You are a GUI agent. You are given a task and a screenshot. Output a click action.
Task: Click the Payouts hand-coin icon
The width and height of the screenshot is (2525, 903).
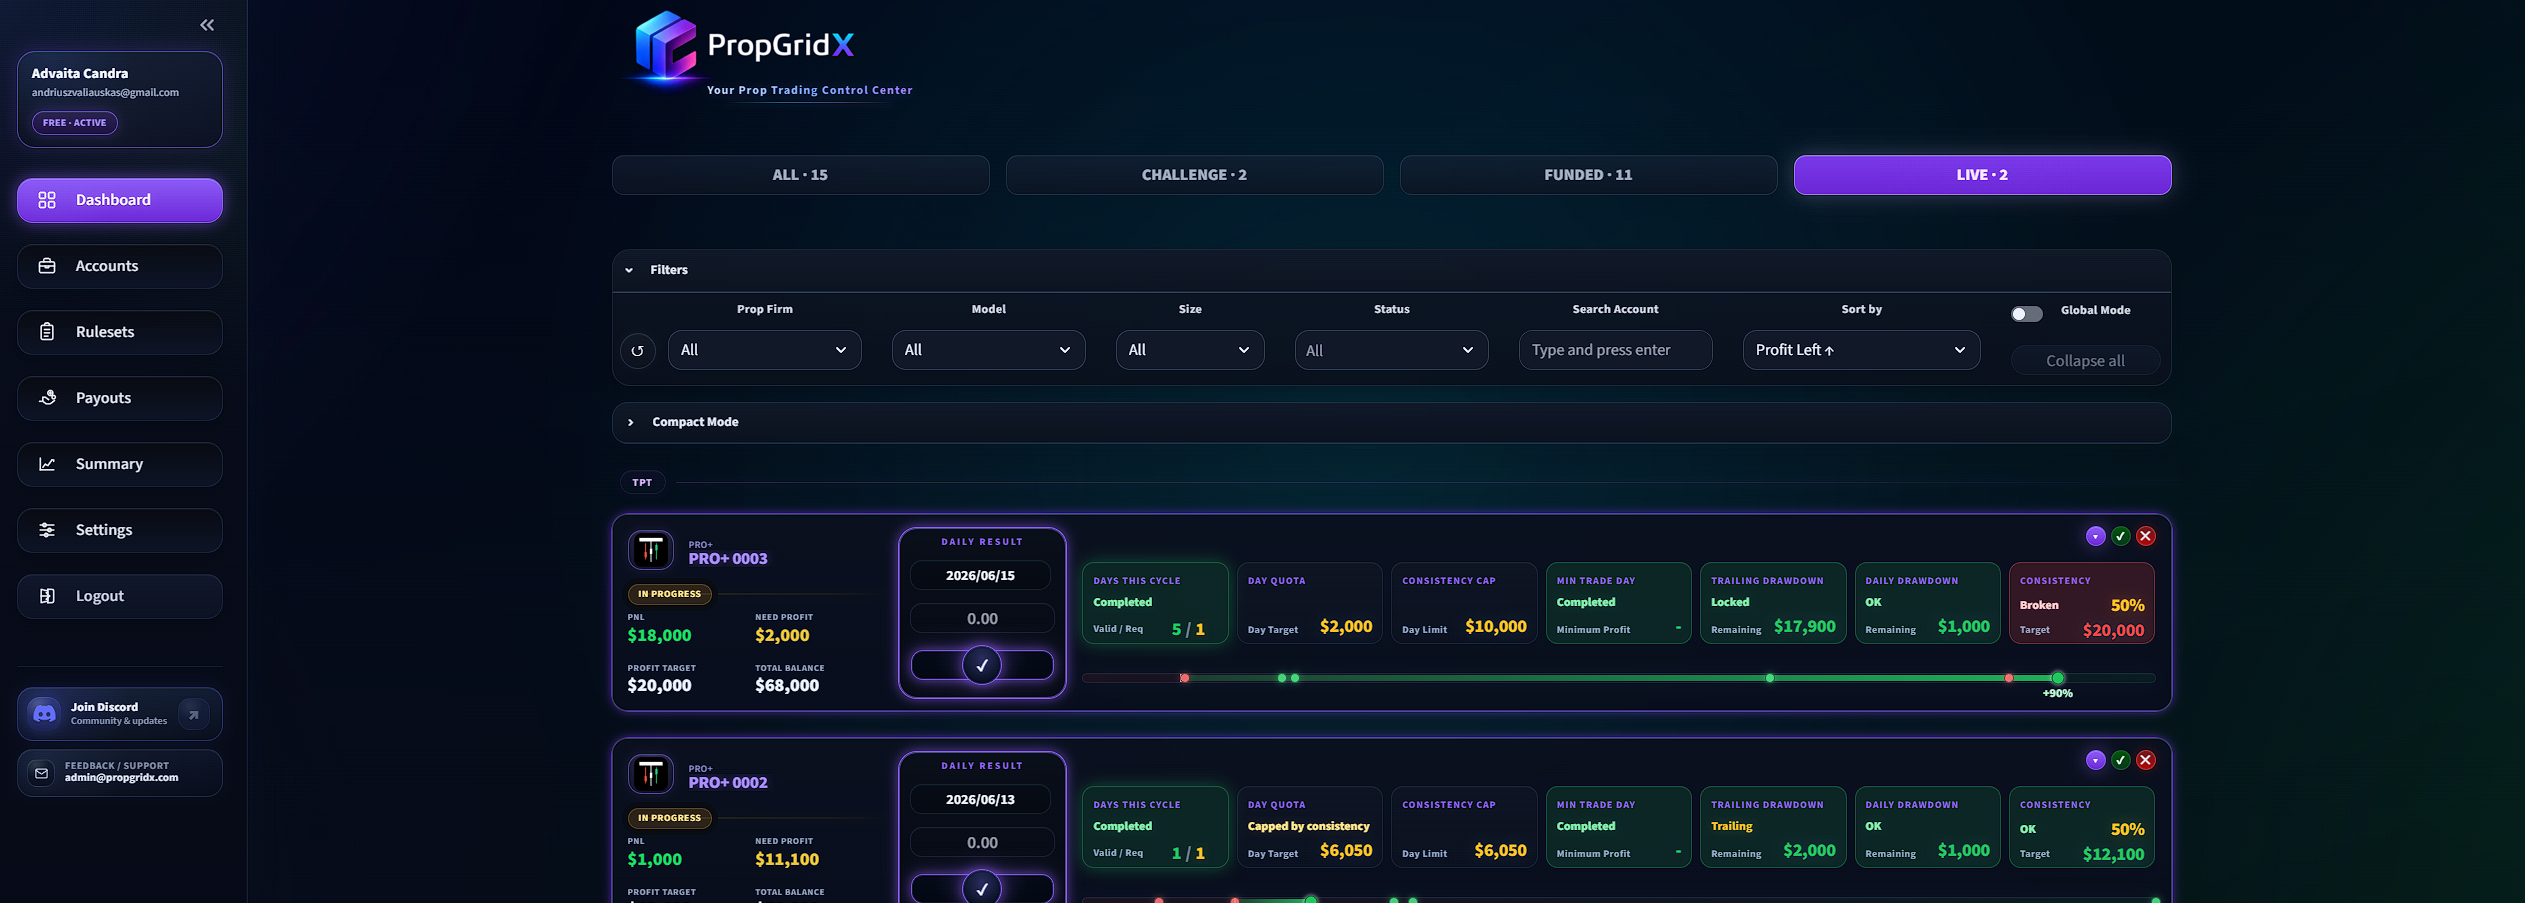click(47, 398)
